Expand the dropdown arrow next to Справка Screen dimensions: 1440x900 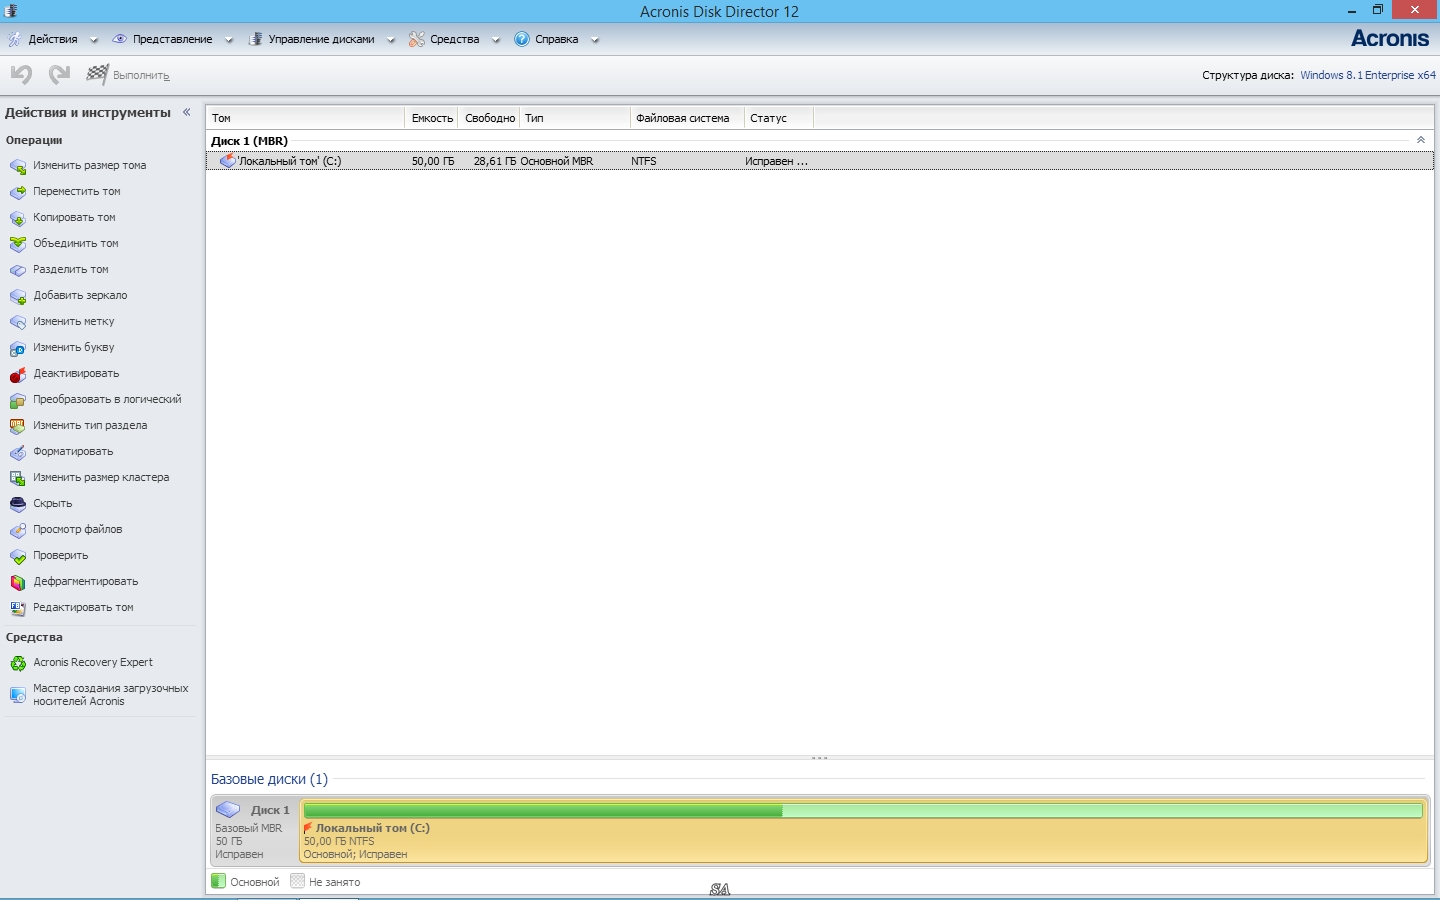coord(595,40)
